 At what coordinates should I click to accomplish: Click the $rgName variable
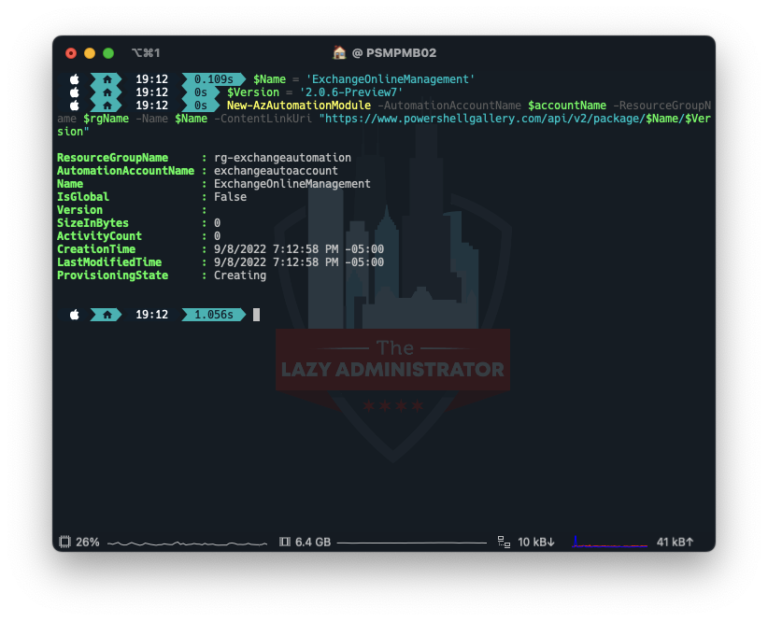click(106, 119)
